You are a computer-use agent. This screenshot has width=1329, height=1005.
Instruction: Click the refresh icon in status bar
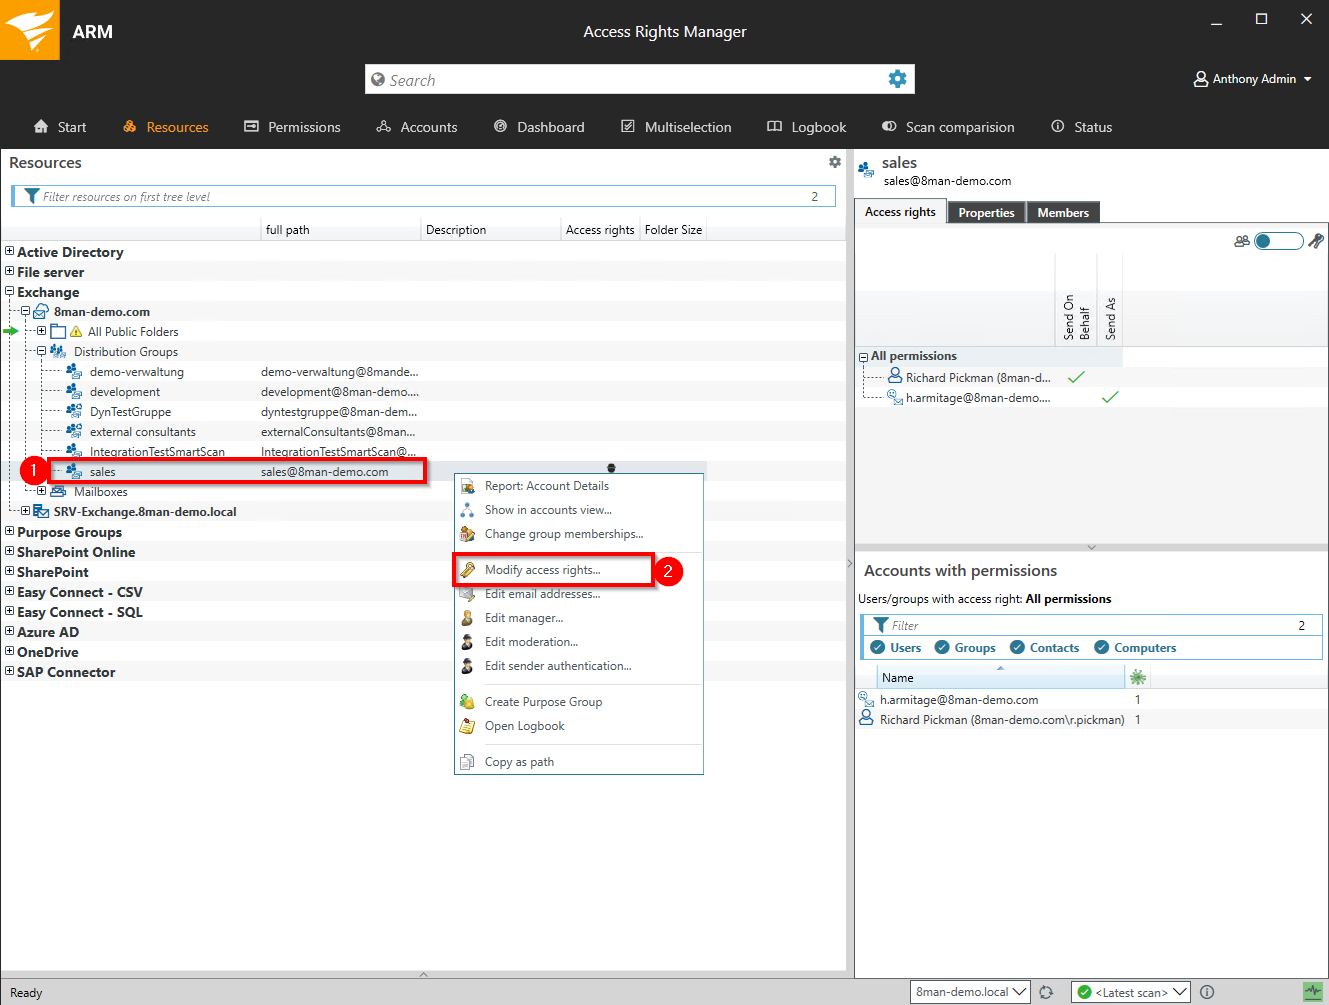pos(1046,992)
